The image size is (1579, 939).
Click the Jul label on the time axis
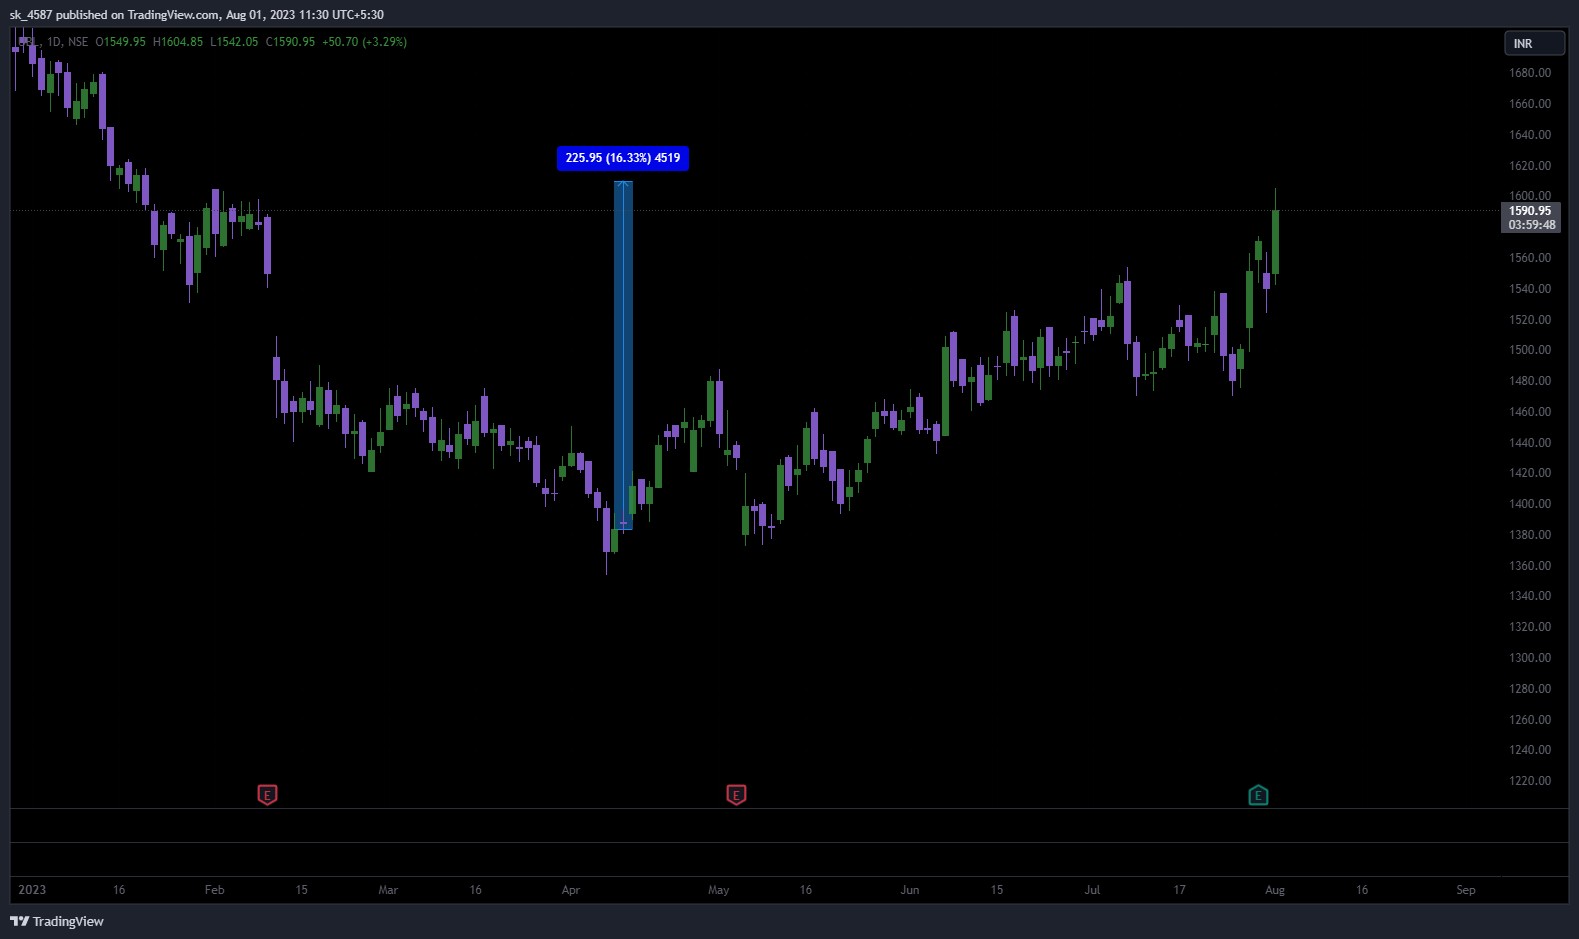click(1092, 890)
